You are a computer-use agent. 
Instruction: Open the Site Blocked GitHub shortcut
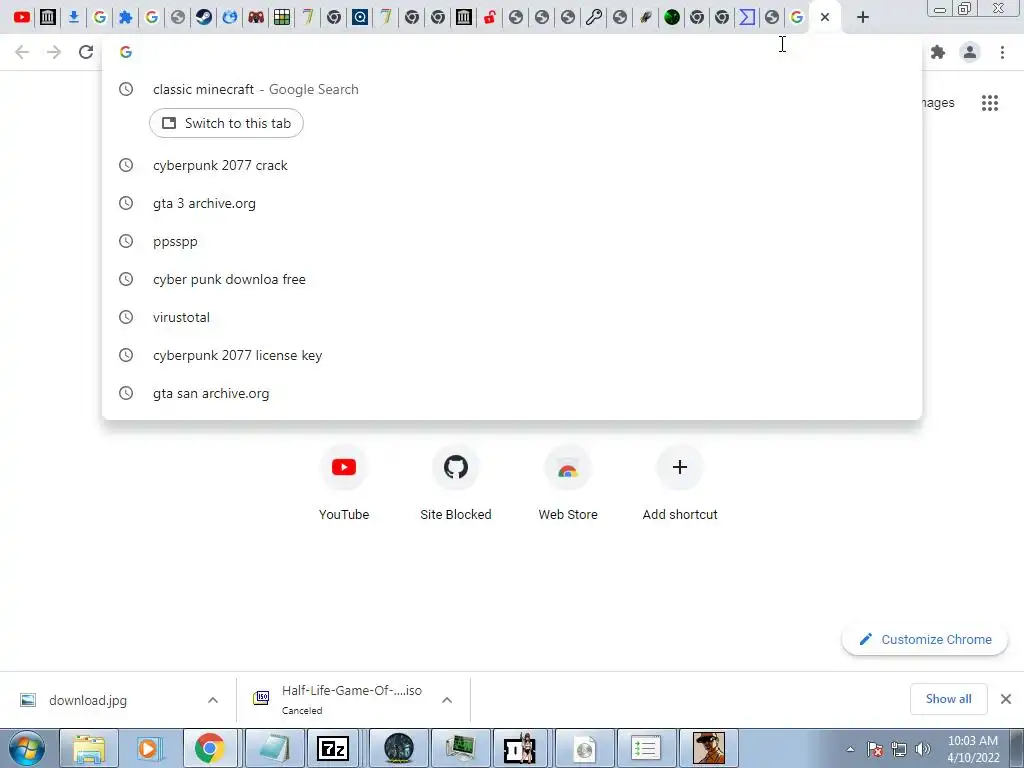coord(456,483)
